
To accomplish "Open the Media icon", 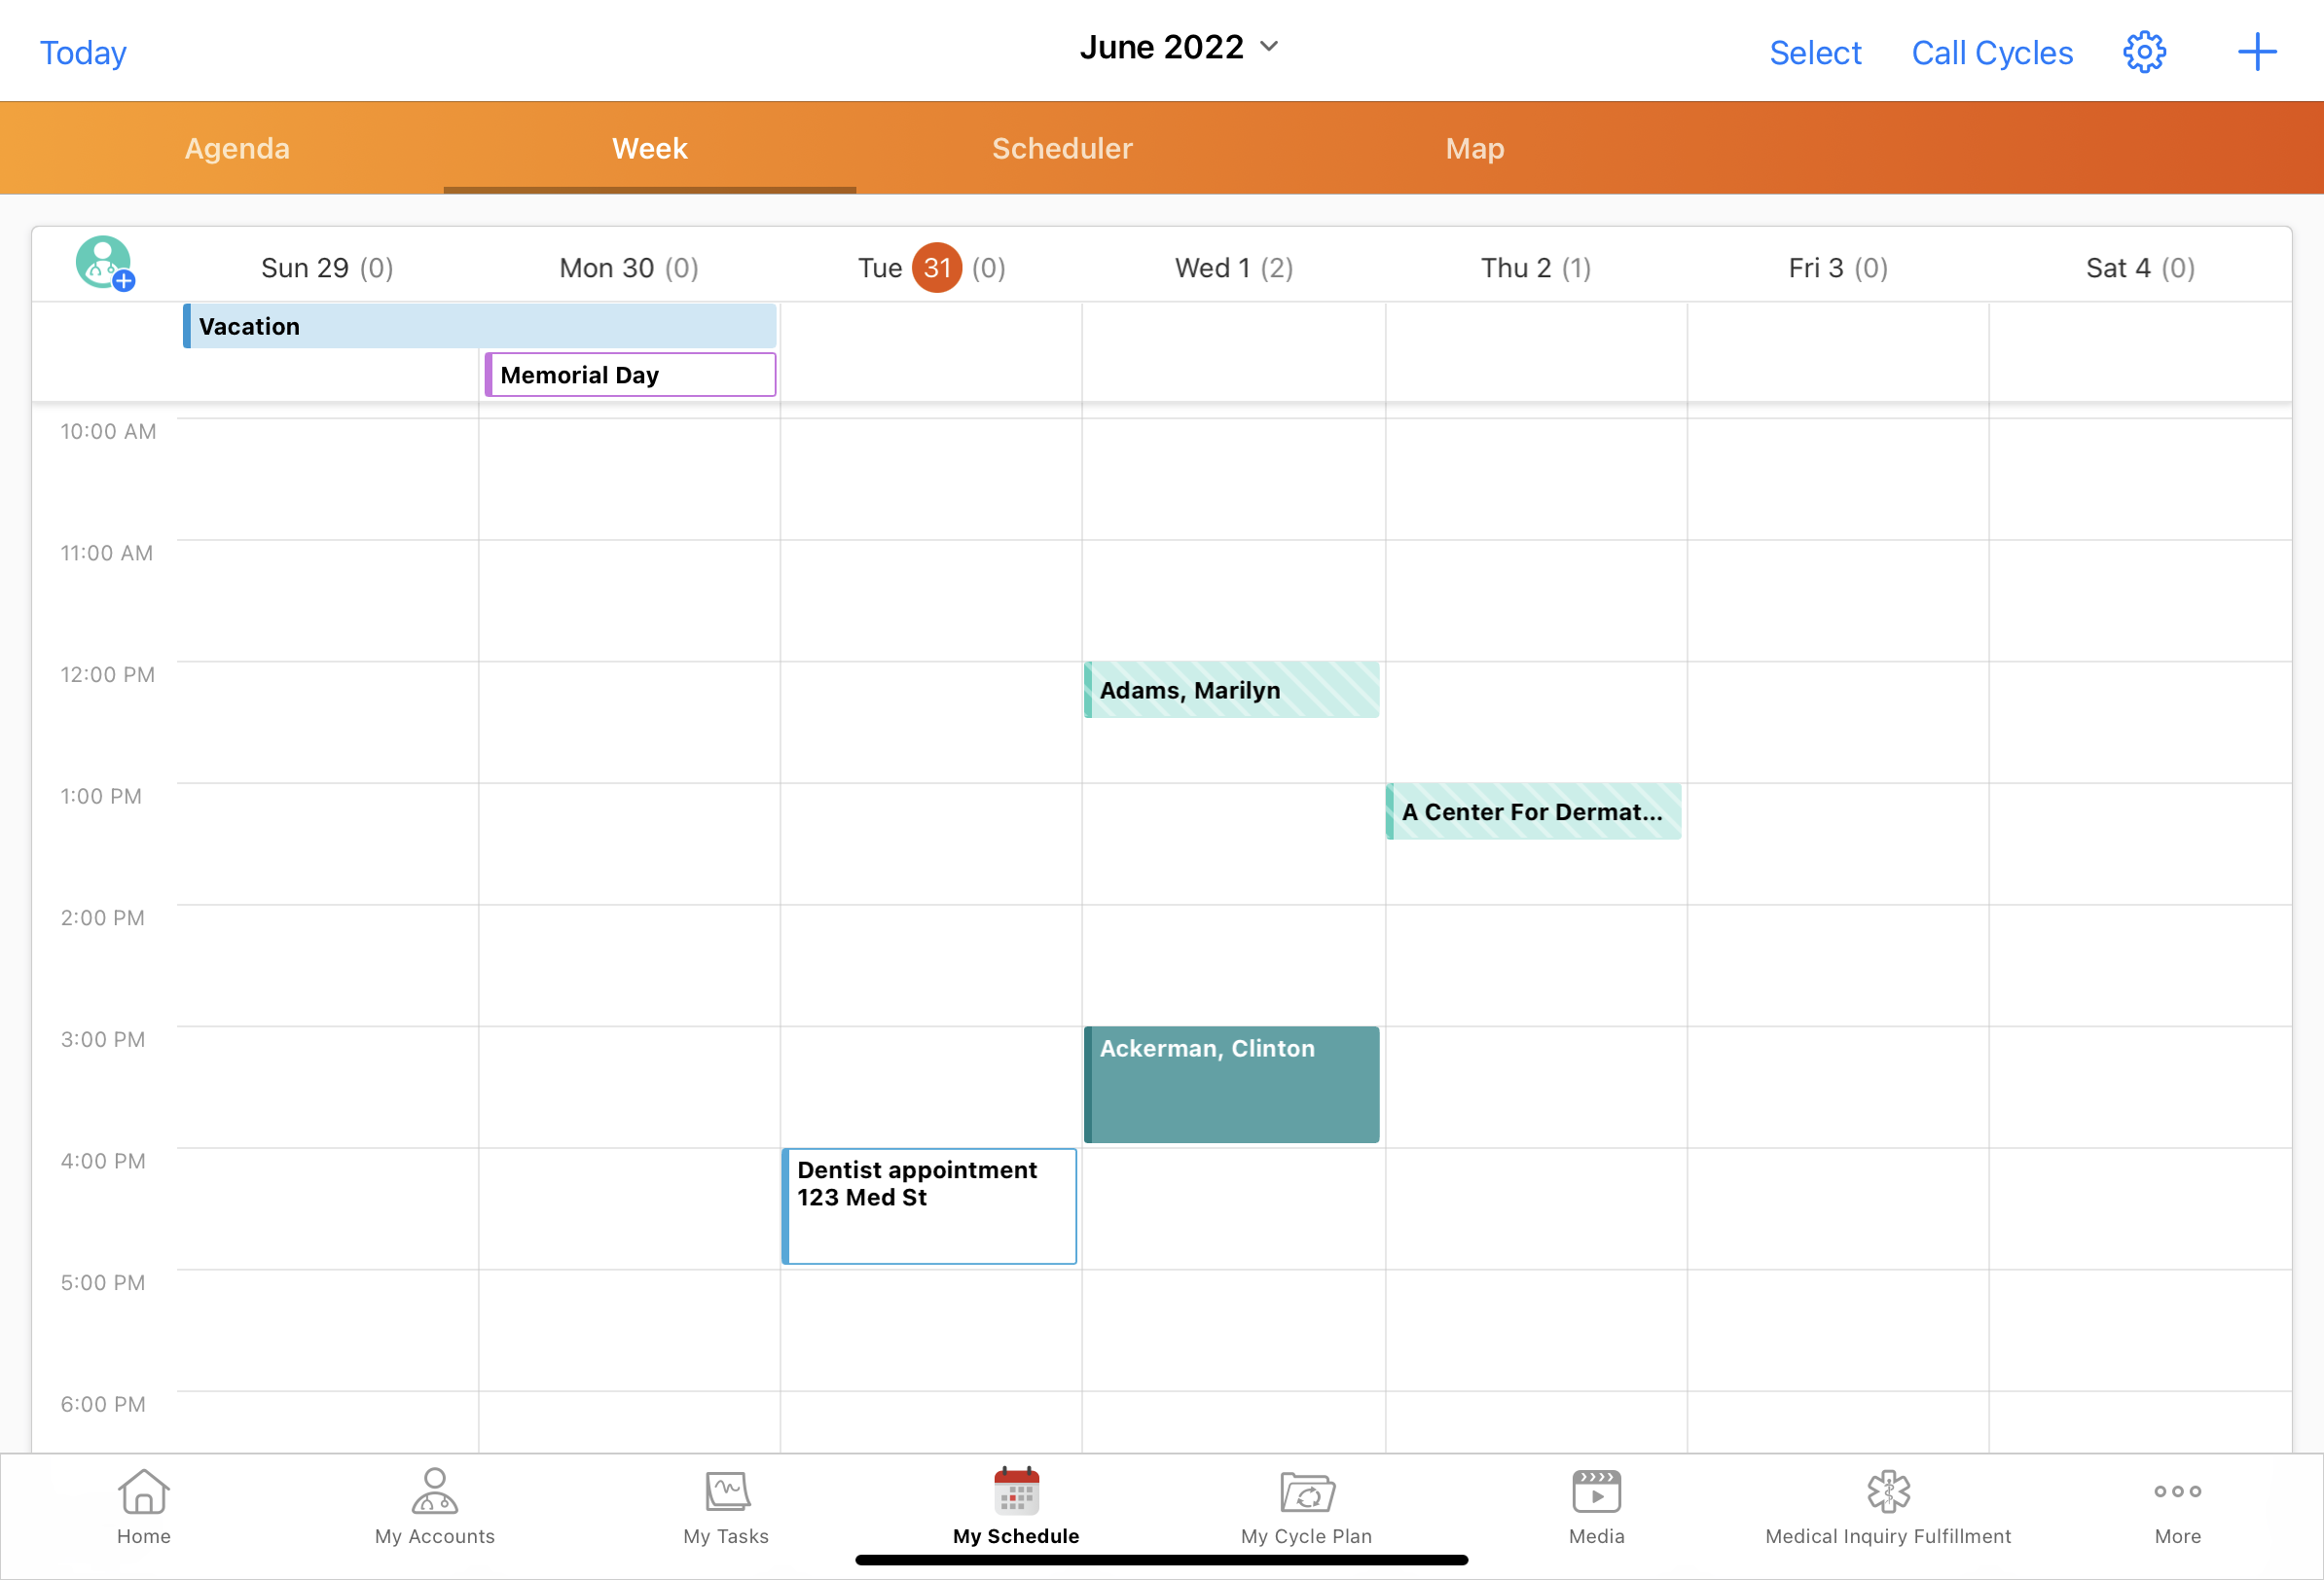I will pos(1596,1506).
